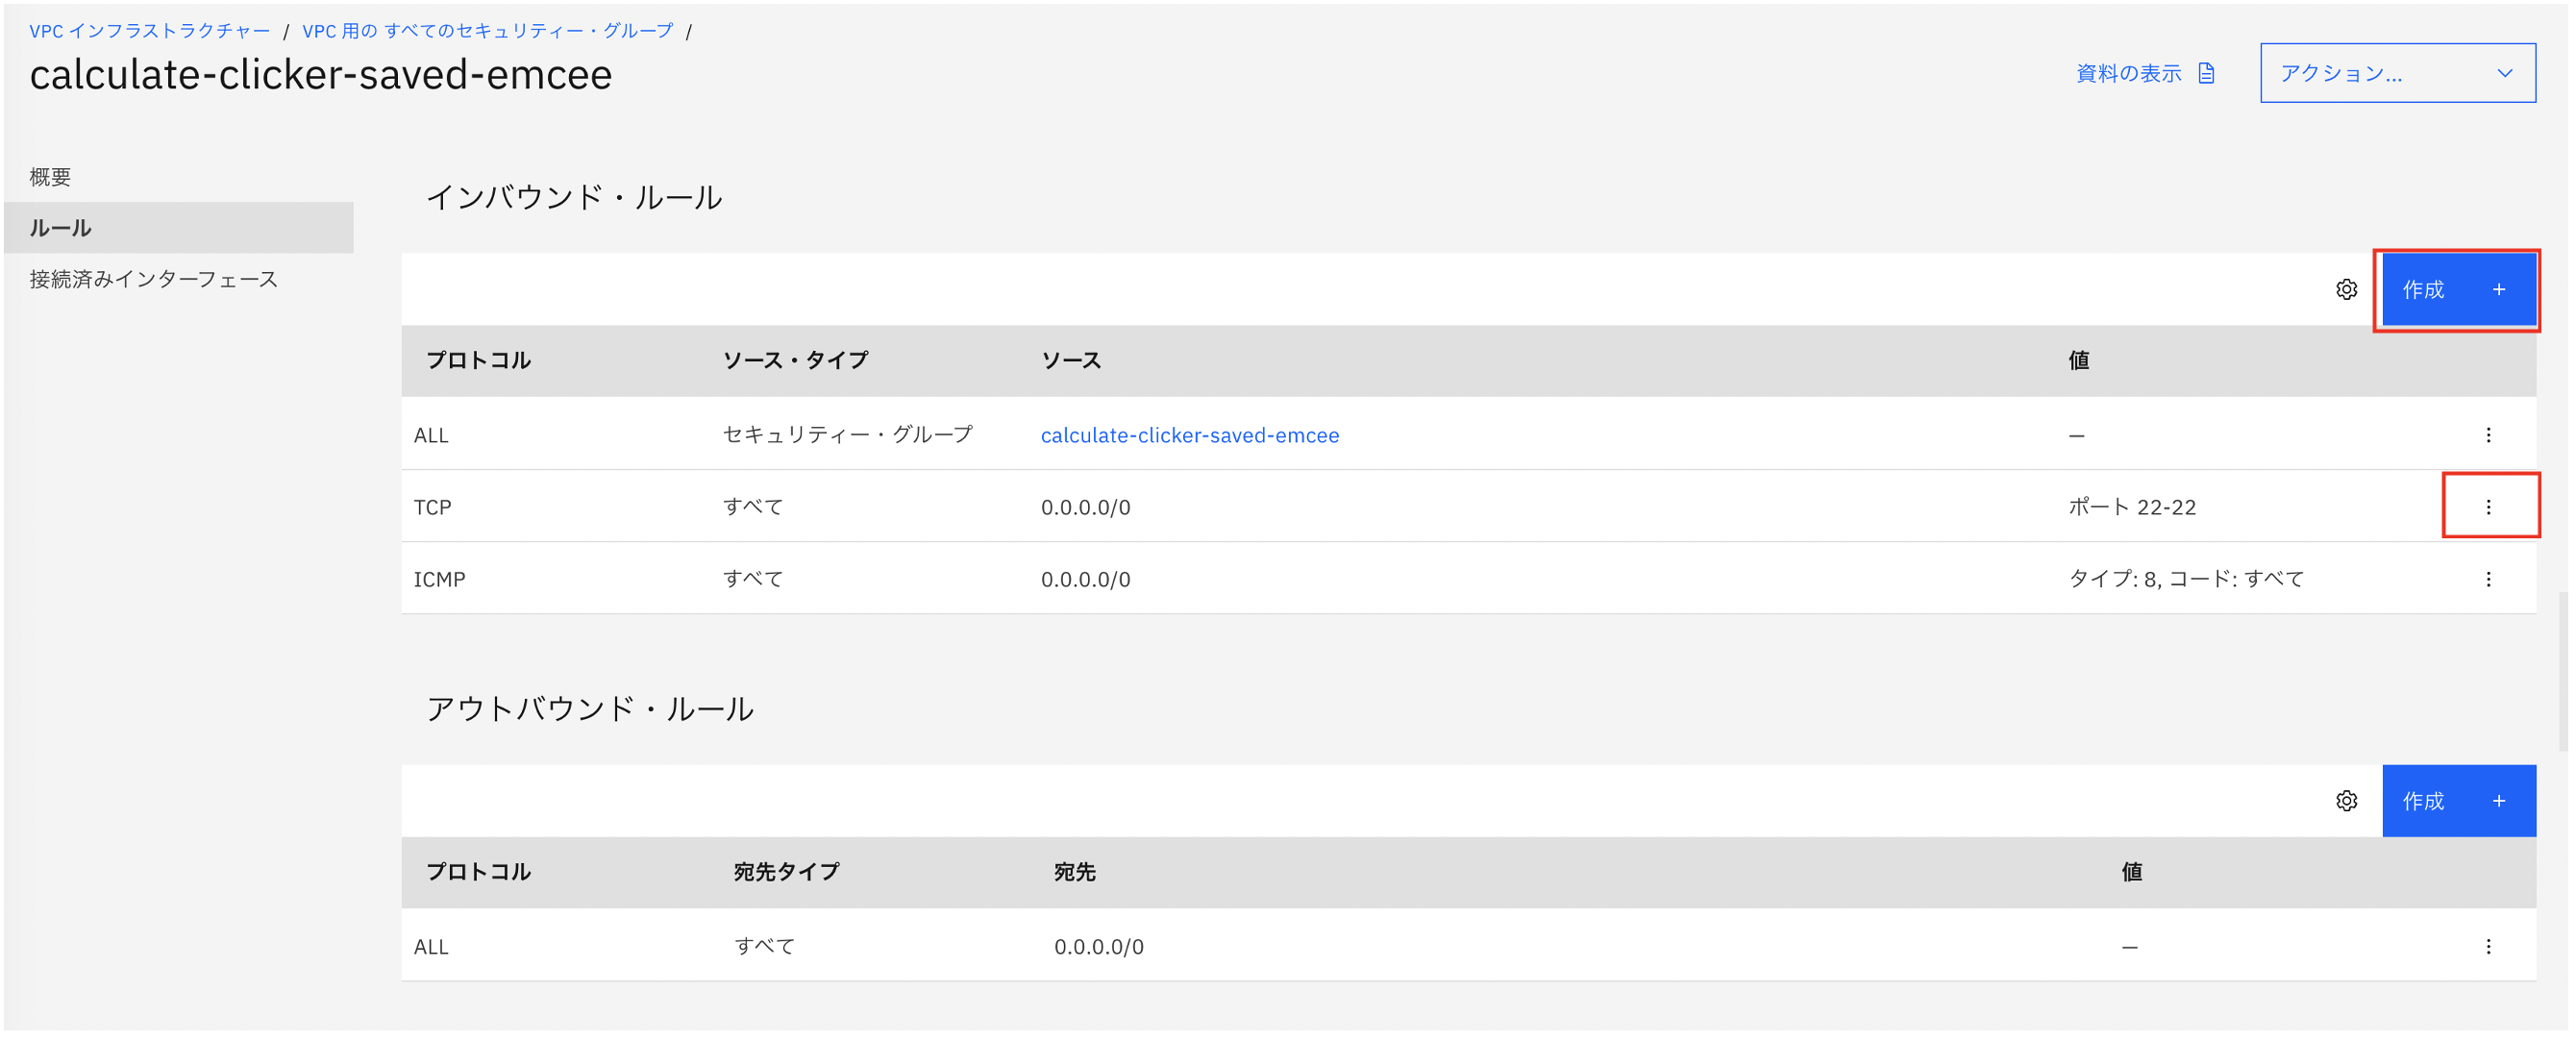Open 接続済みインターフェース sidebar tab
Viewport: 2576px width, 1042px height.
(x=153, y=279)
